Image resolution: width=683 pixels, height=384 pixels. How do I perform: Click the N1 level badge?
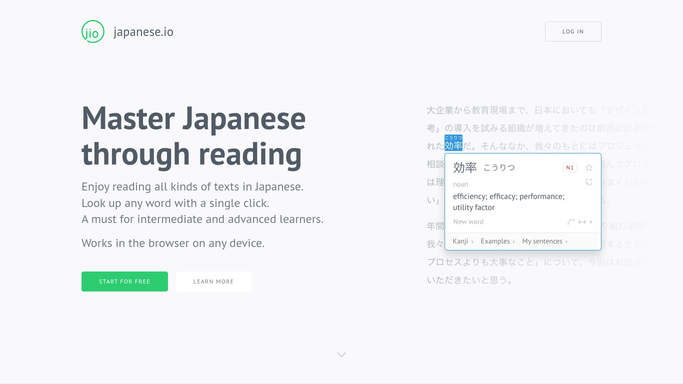click(570, 168)
